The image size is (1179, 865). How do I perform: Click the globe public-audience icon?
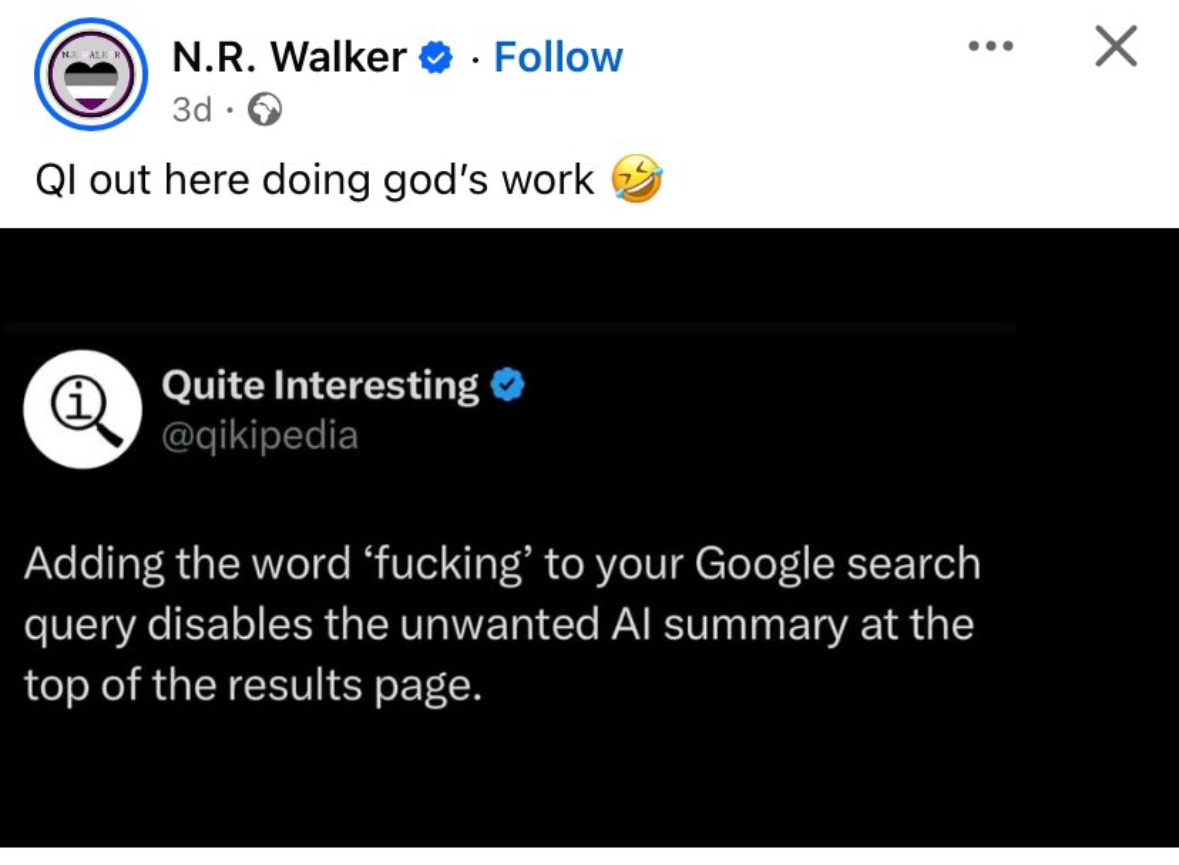(266, 110)
